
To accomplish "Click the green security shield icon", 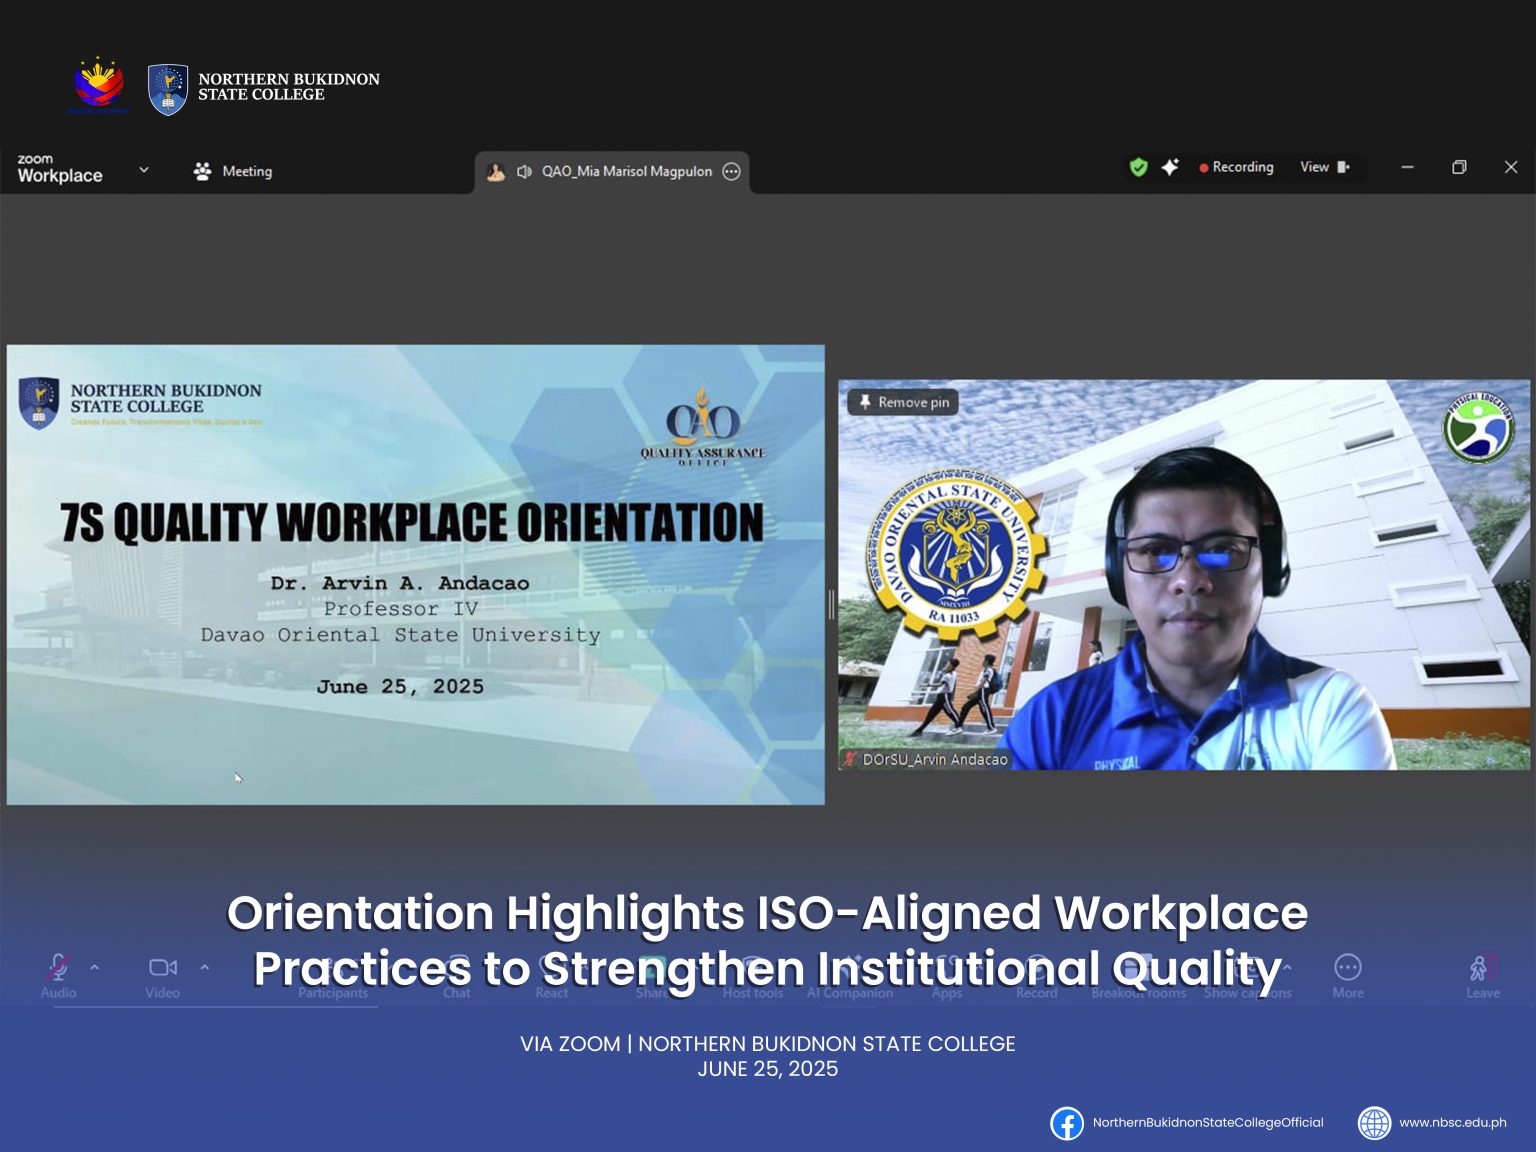I will click(1138, 167).
